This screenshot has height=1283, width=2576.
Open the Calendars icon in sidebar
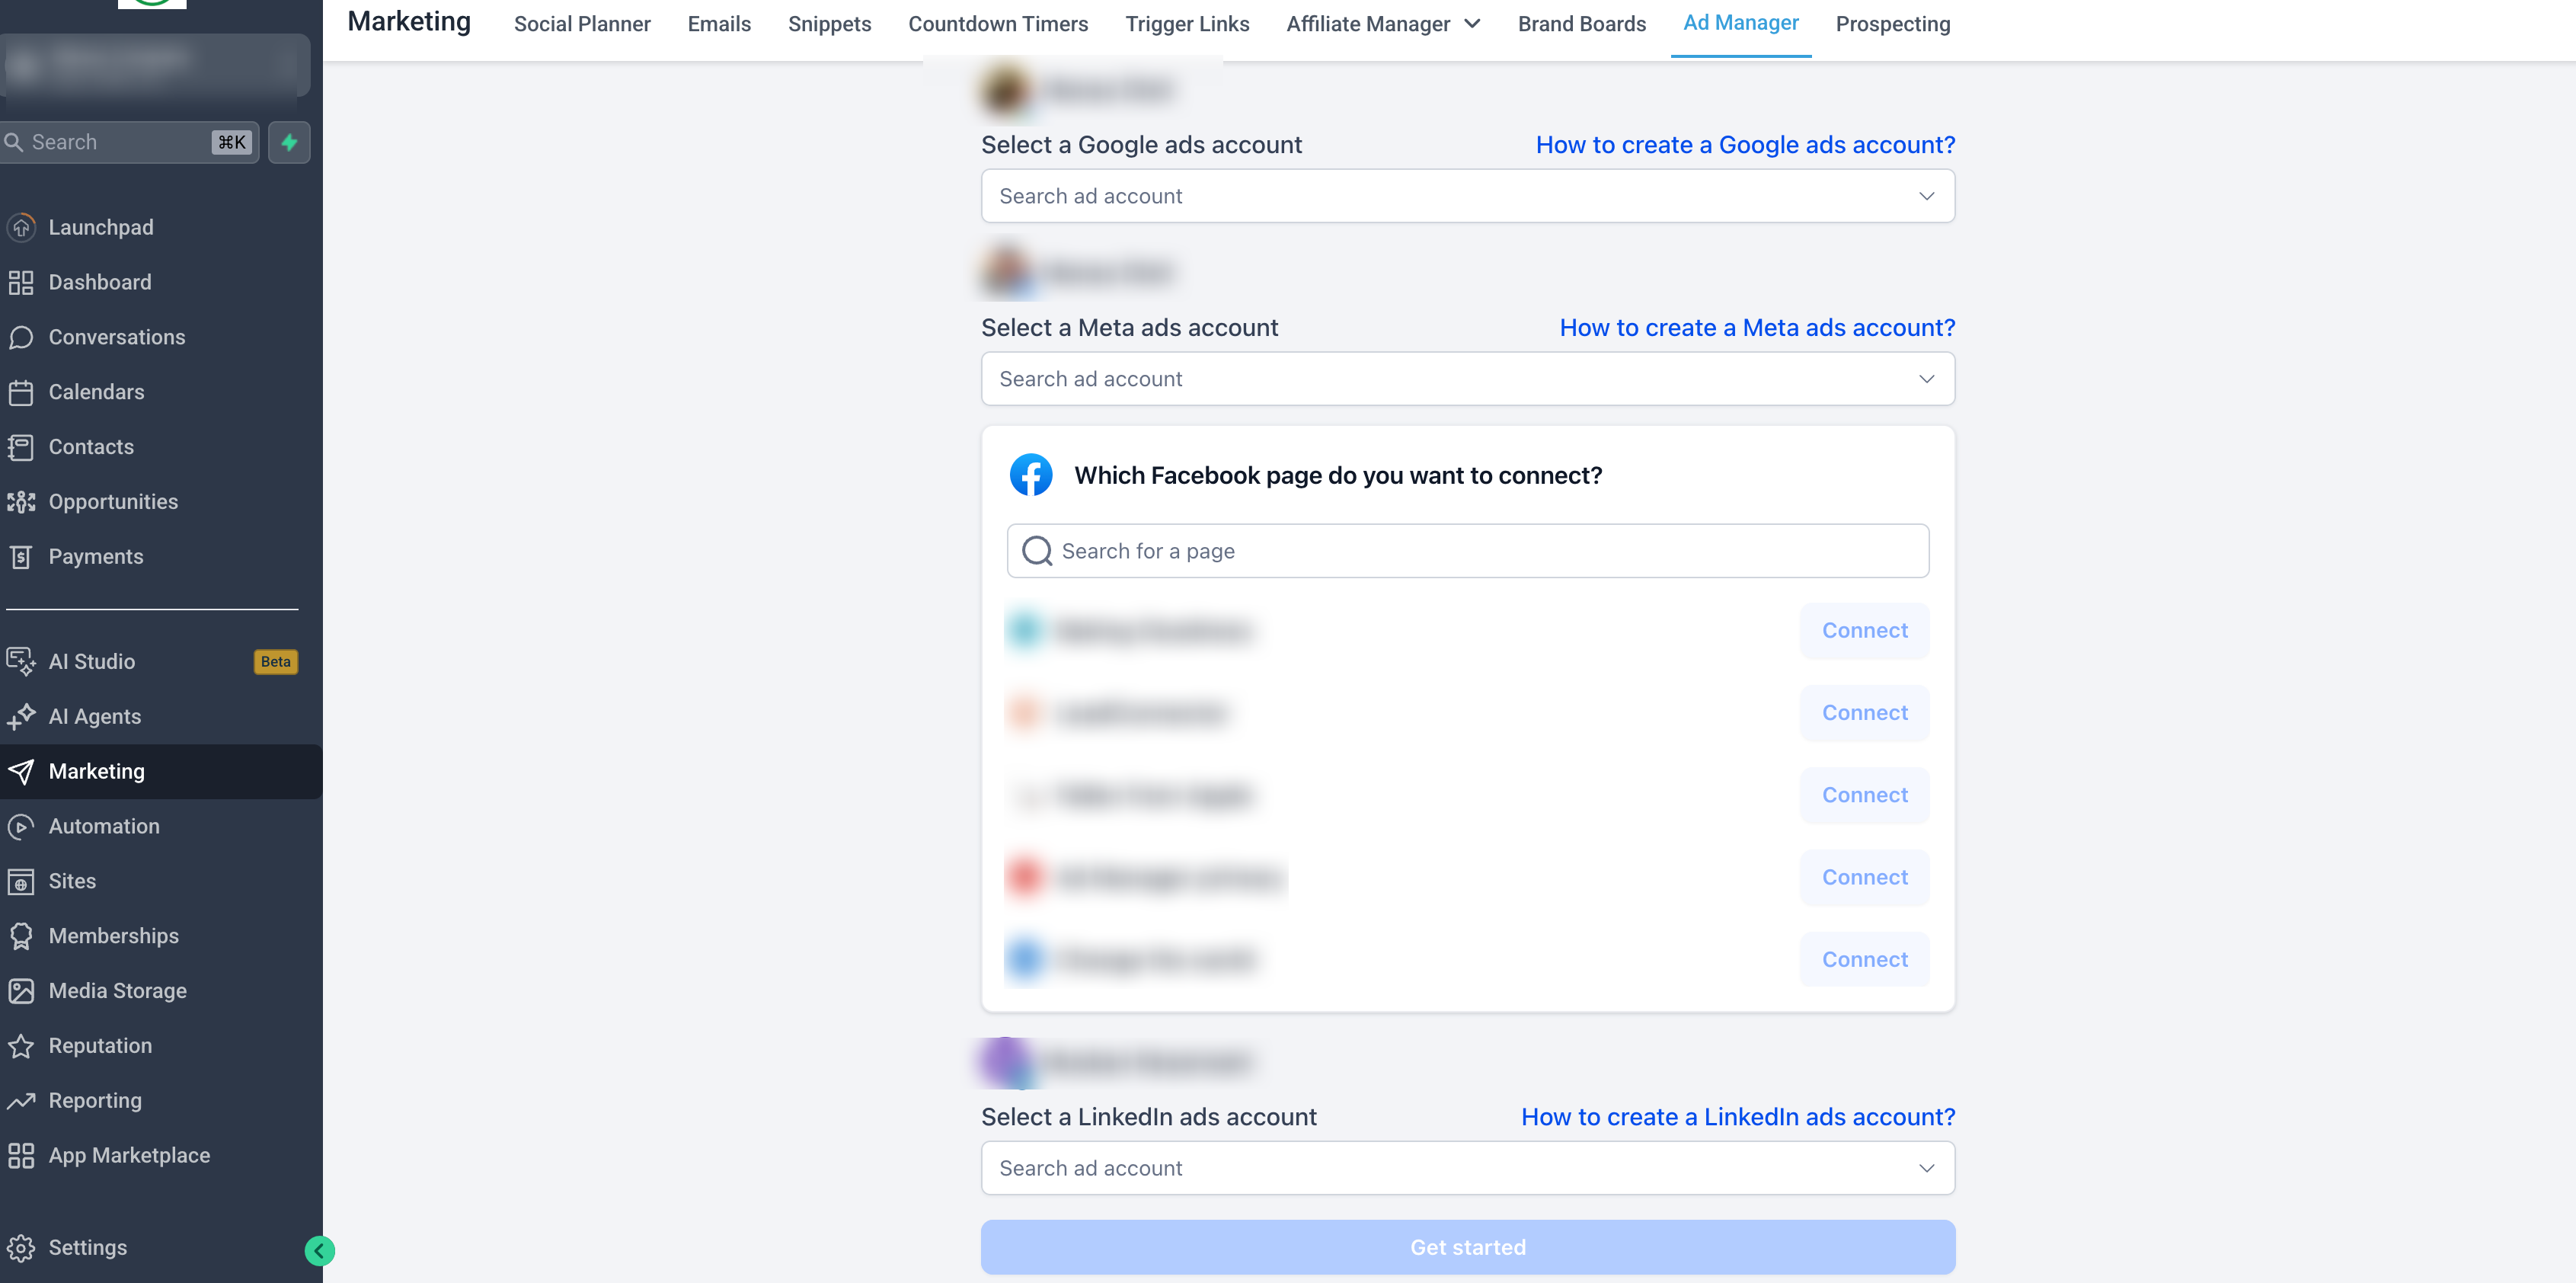click(21, 392)
